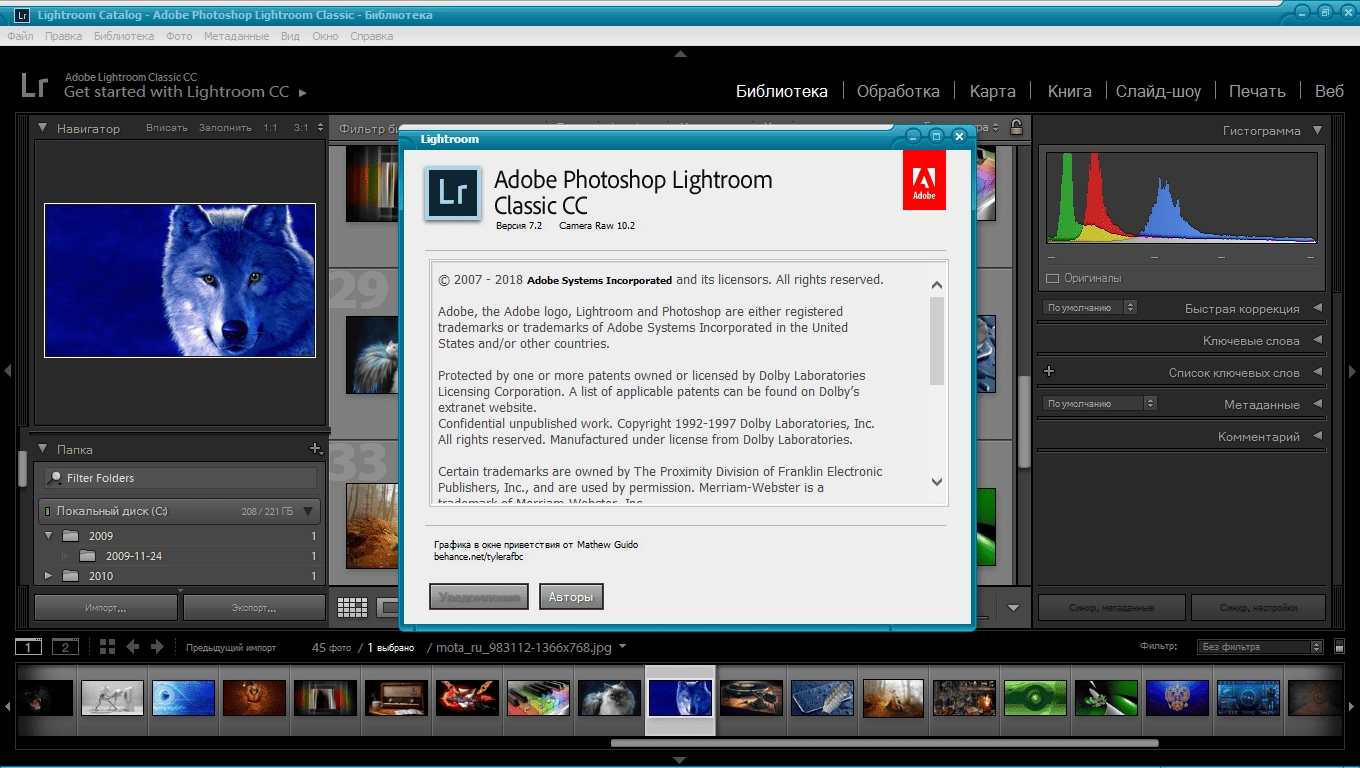The image size is (1360, 768).
Task: Expand the Комментарий panel
Action: [x=1317, y=436]
